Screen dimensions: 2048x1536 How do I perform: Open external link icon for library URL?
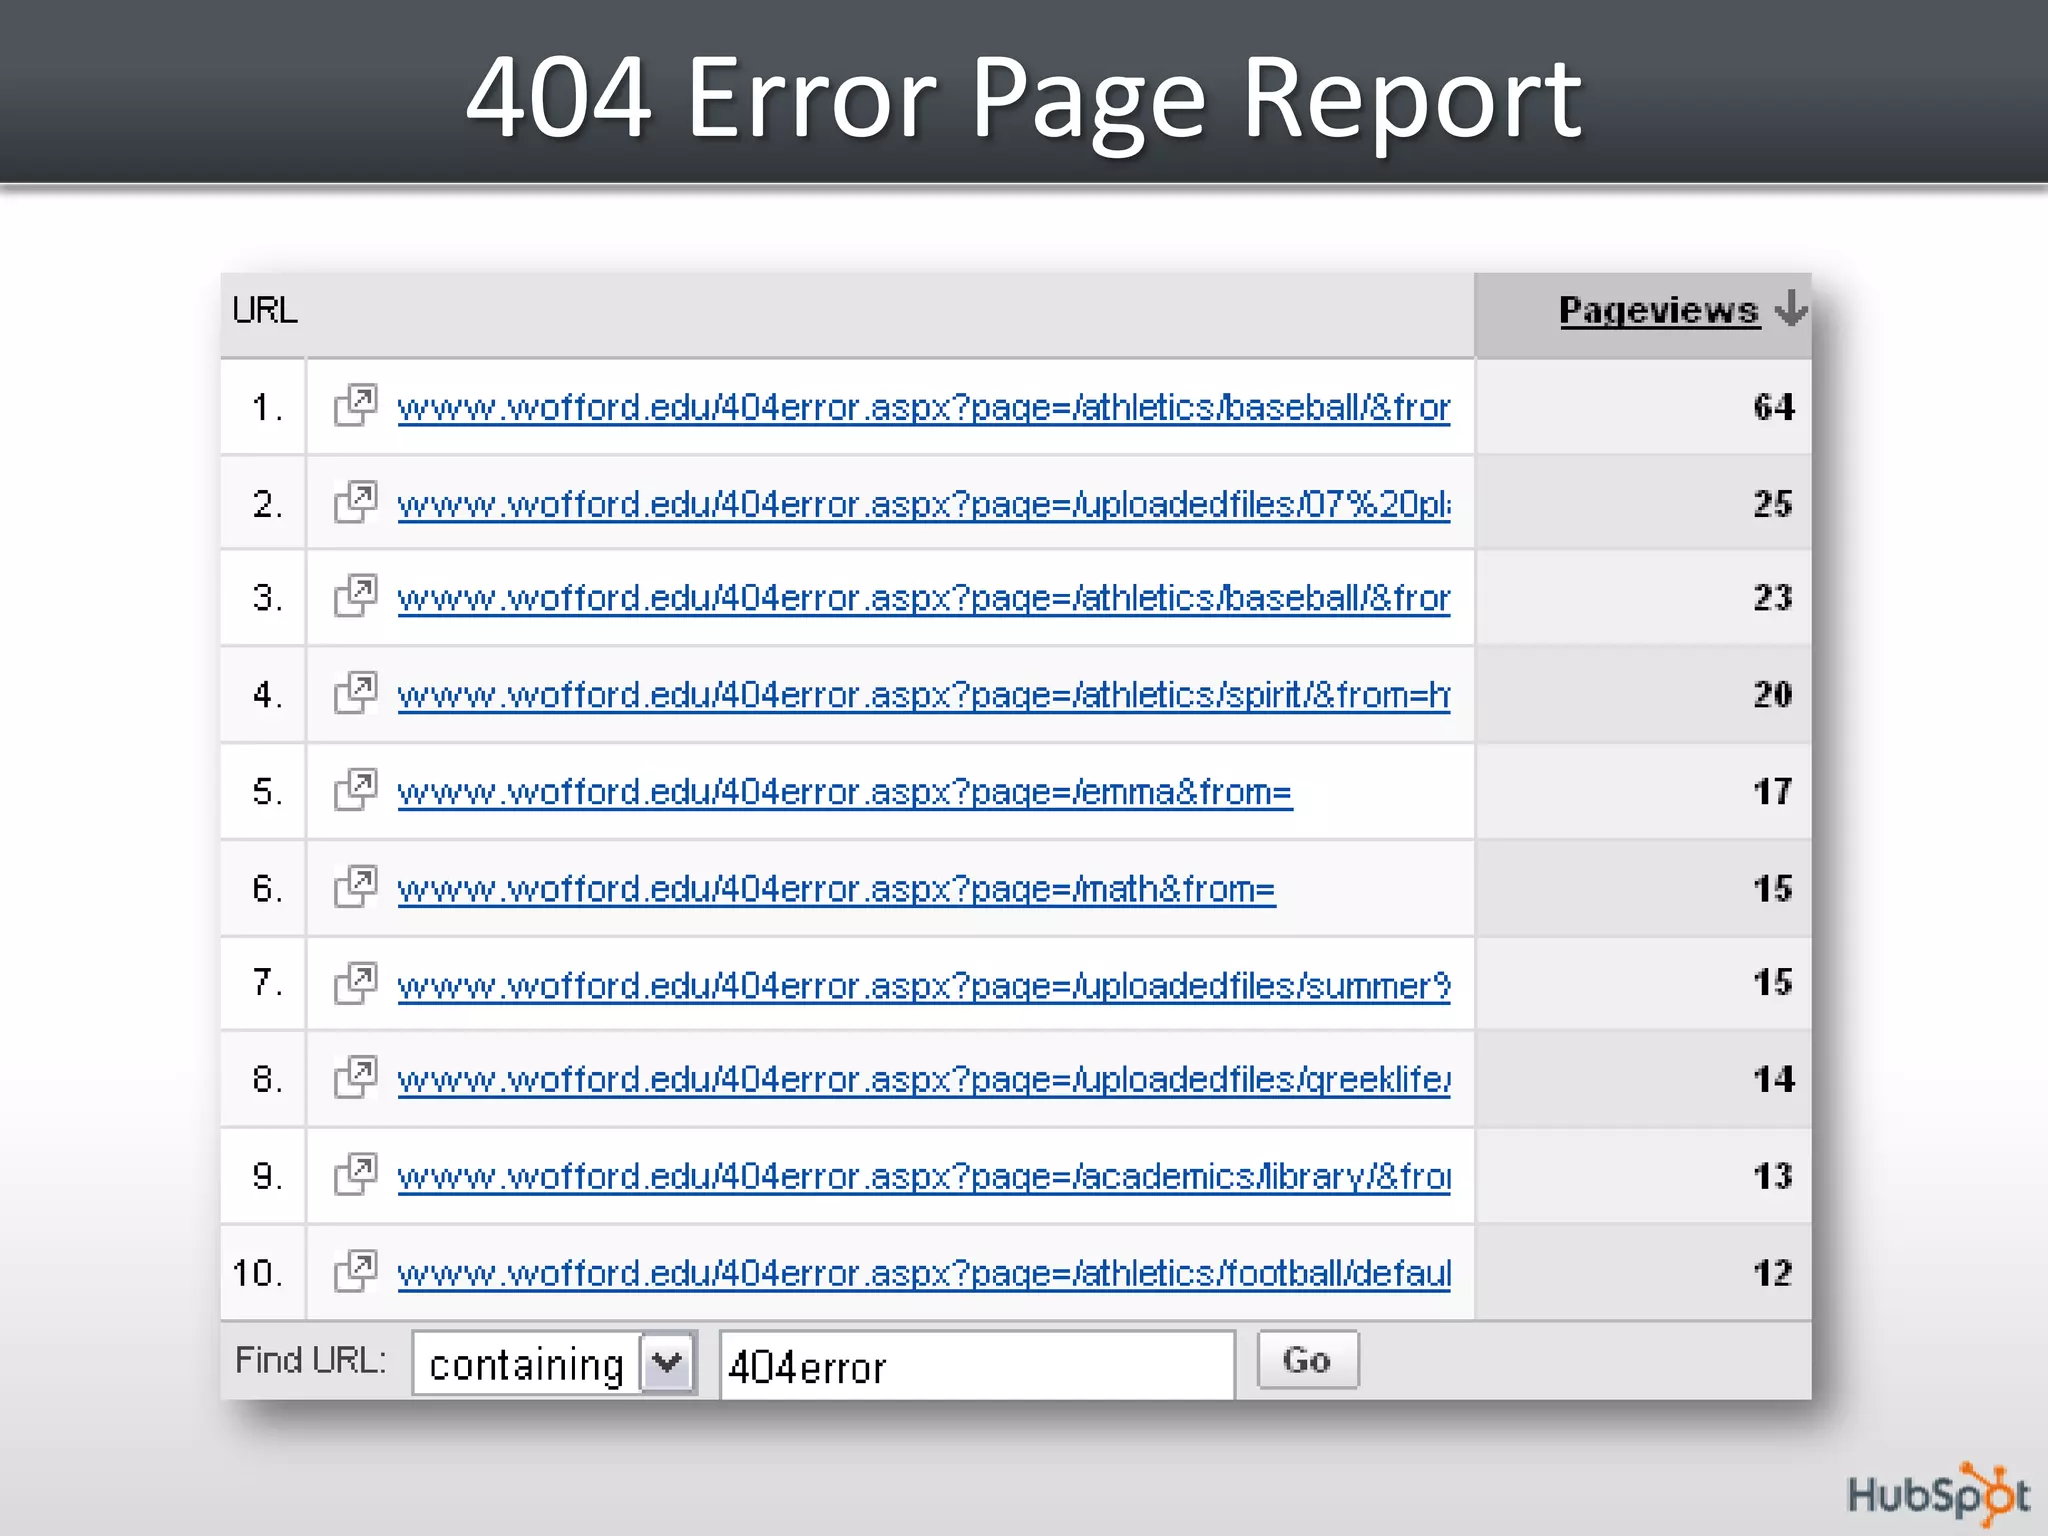click(x=355, y=1174)
